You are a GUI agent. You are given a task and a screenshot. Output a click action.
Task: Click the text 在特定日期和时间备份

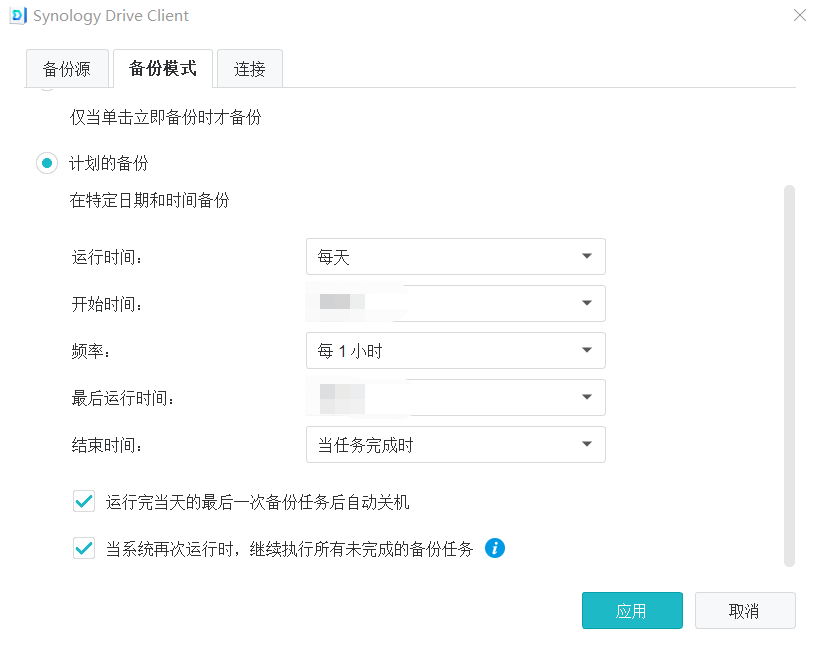click(x=149, y=200)
